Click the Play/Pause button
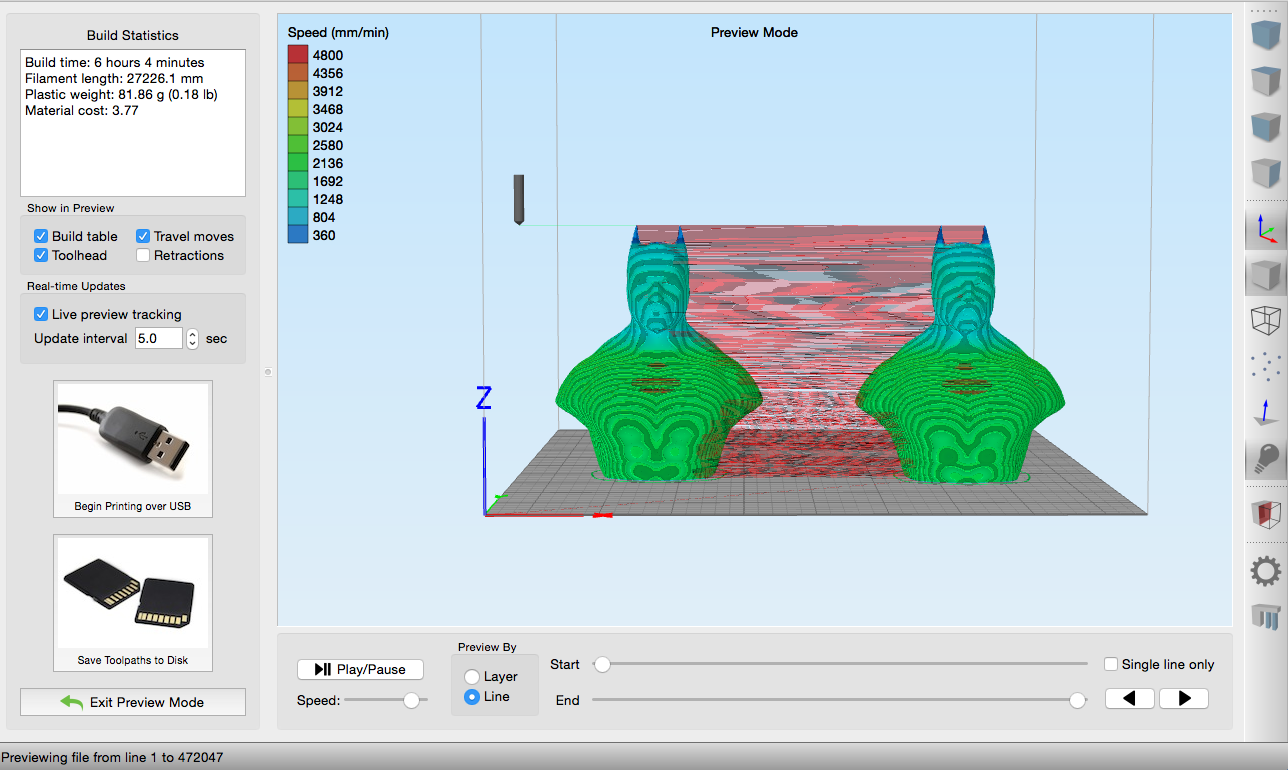 point(360,670)
